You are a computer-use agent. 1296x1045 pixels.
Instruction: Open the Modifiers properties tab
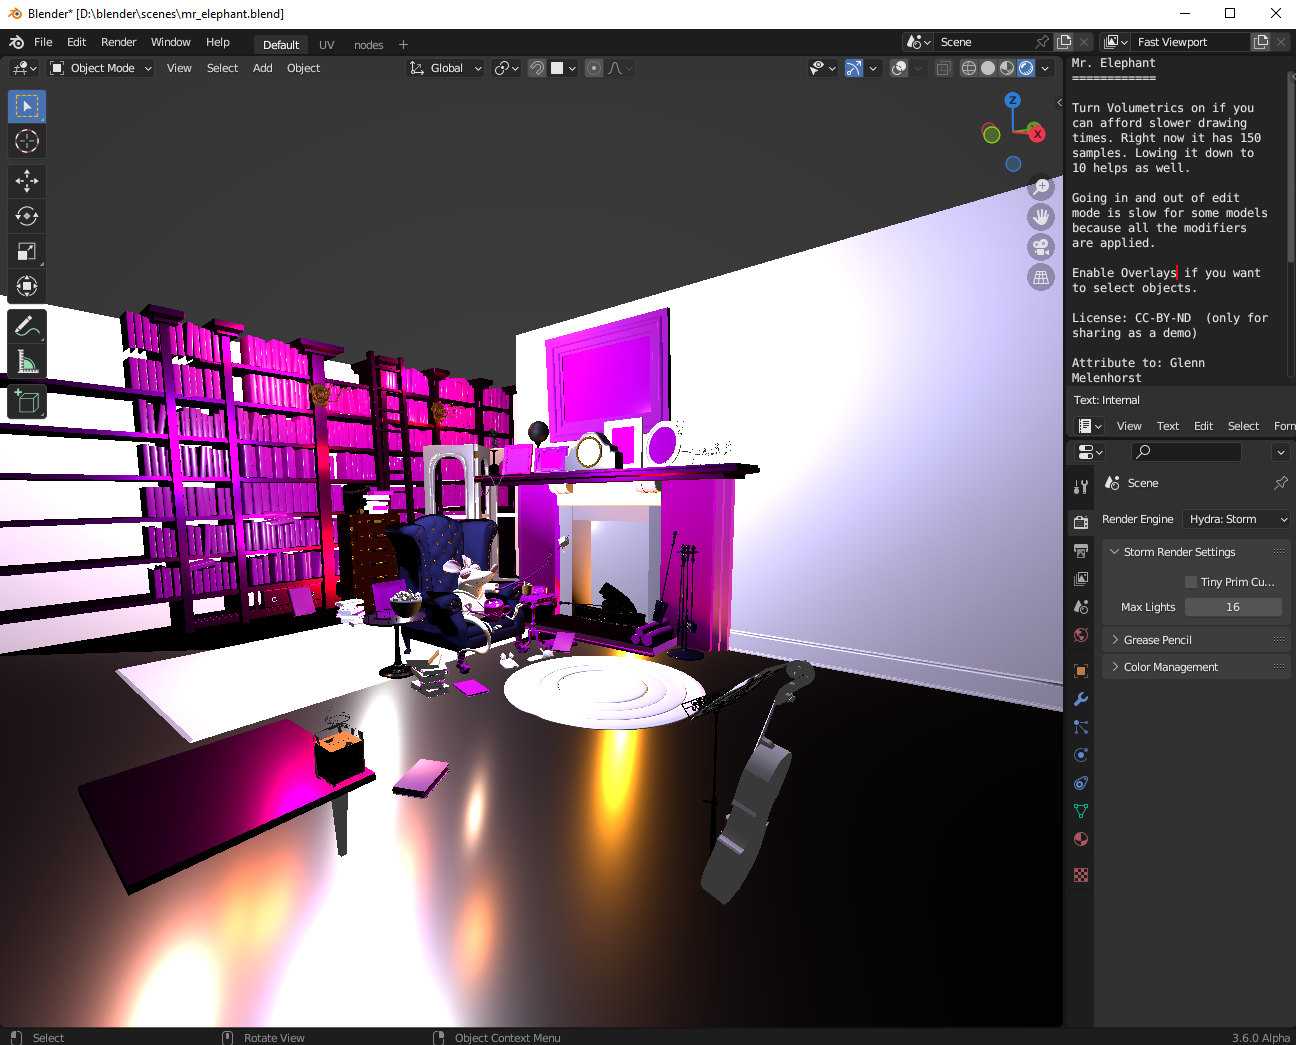pos(1081,699)
